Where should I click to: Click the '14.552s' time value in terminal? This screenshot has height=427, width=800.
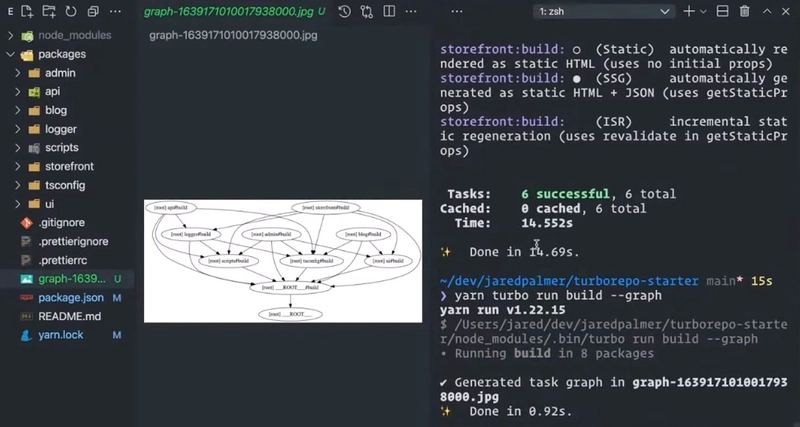pos(547,223)
